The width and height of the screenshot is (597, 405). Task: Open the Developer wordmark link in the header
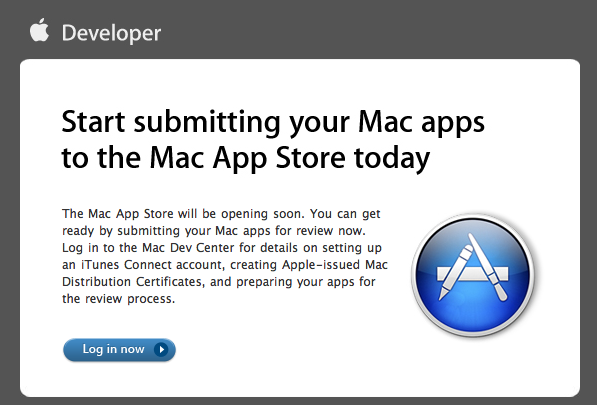pos(111,33)
